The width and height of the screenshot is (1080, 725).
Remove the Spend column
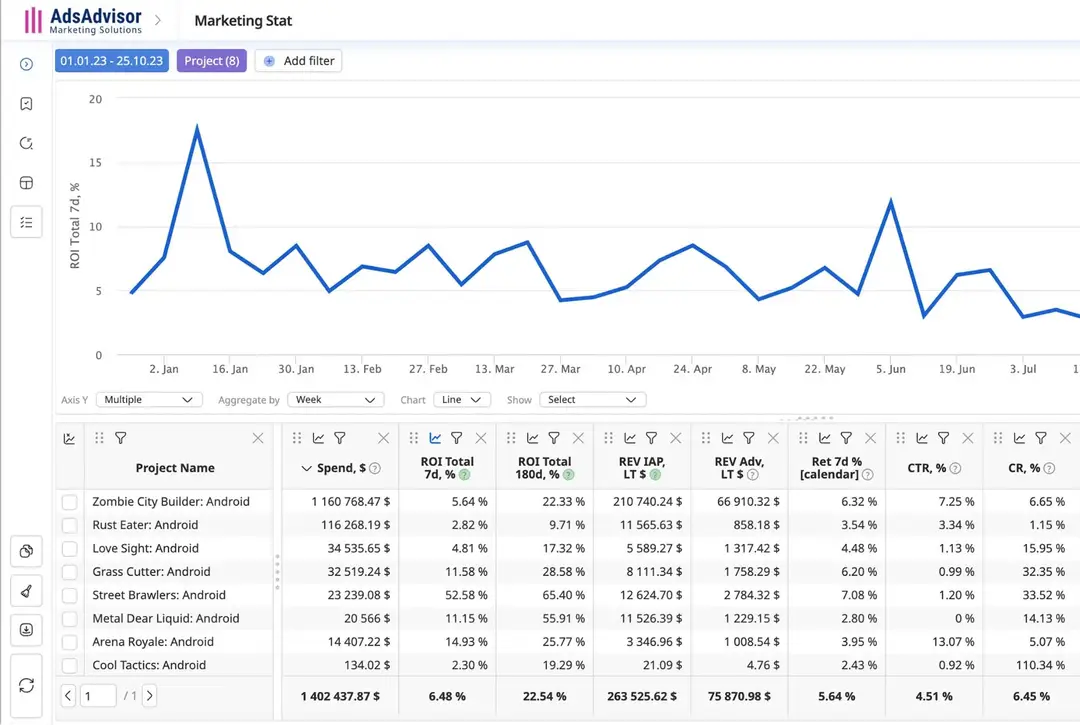[x=384, y=438]
